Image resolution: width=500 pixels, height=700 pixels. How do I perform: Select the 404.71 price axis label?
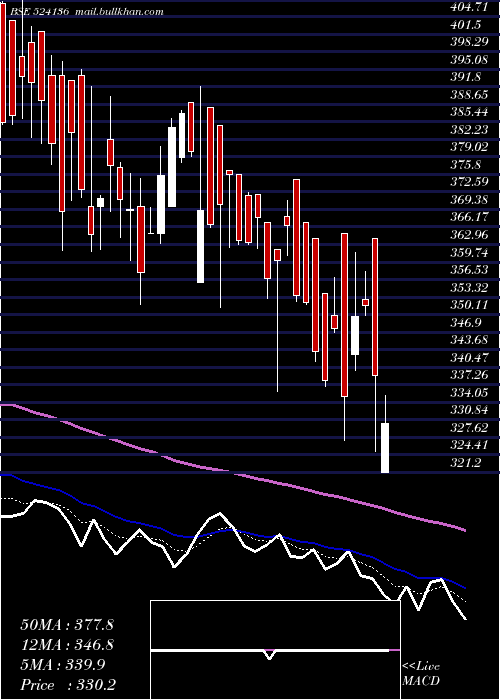click(x=469, y=6)
